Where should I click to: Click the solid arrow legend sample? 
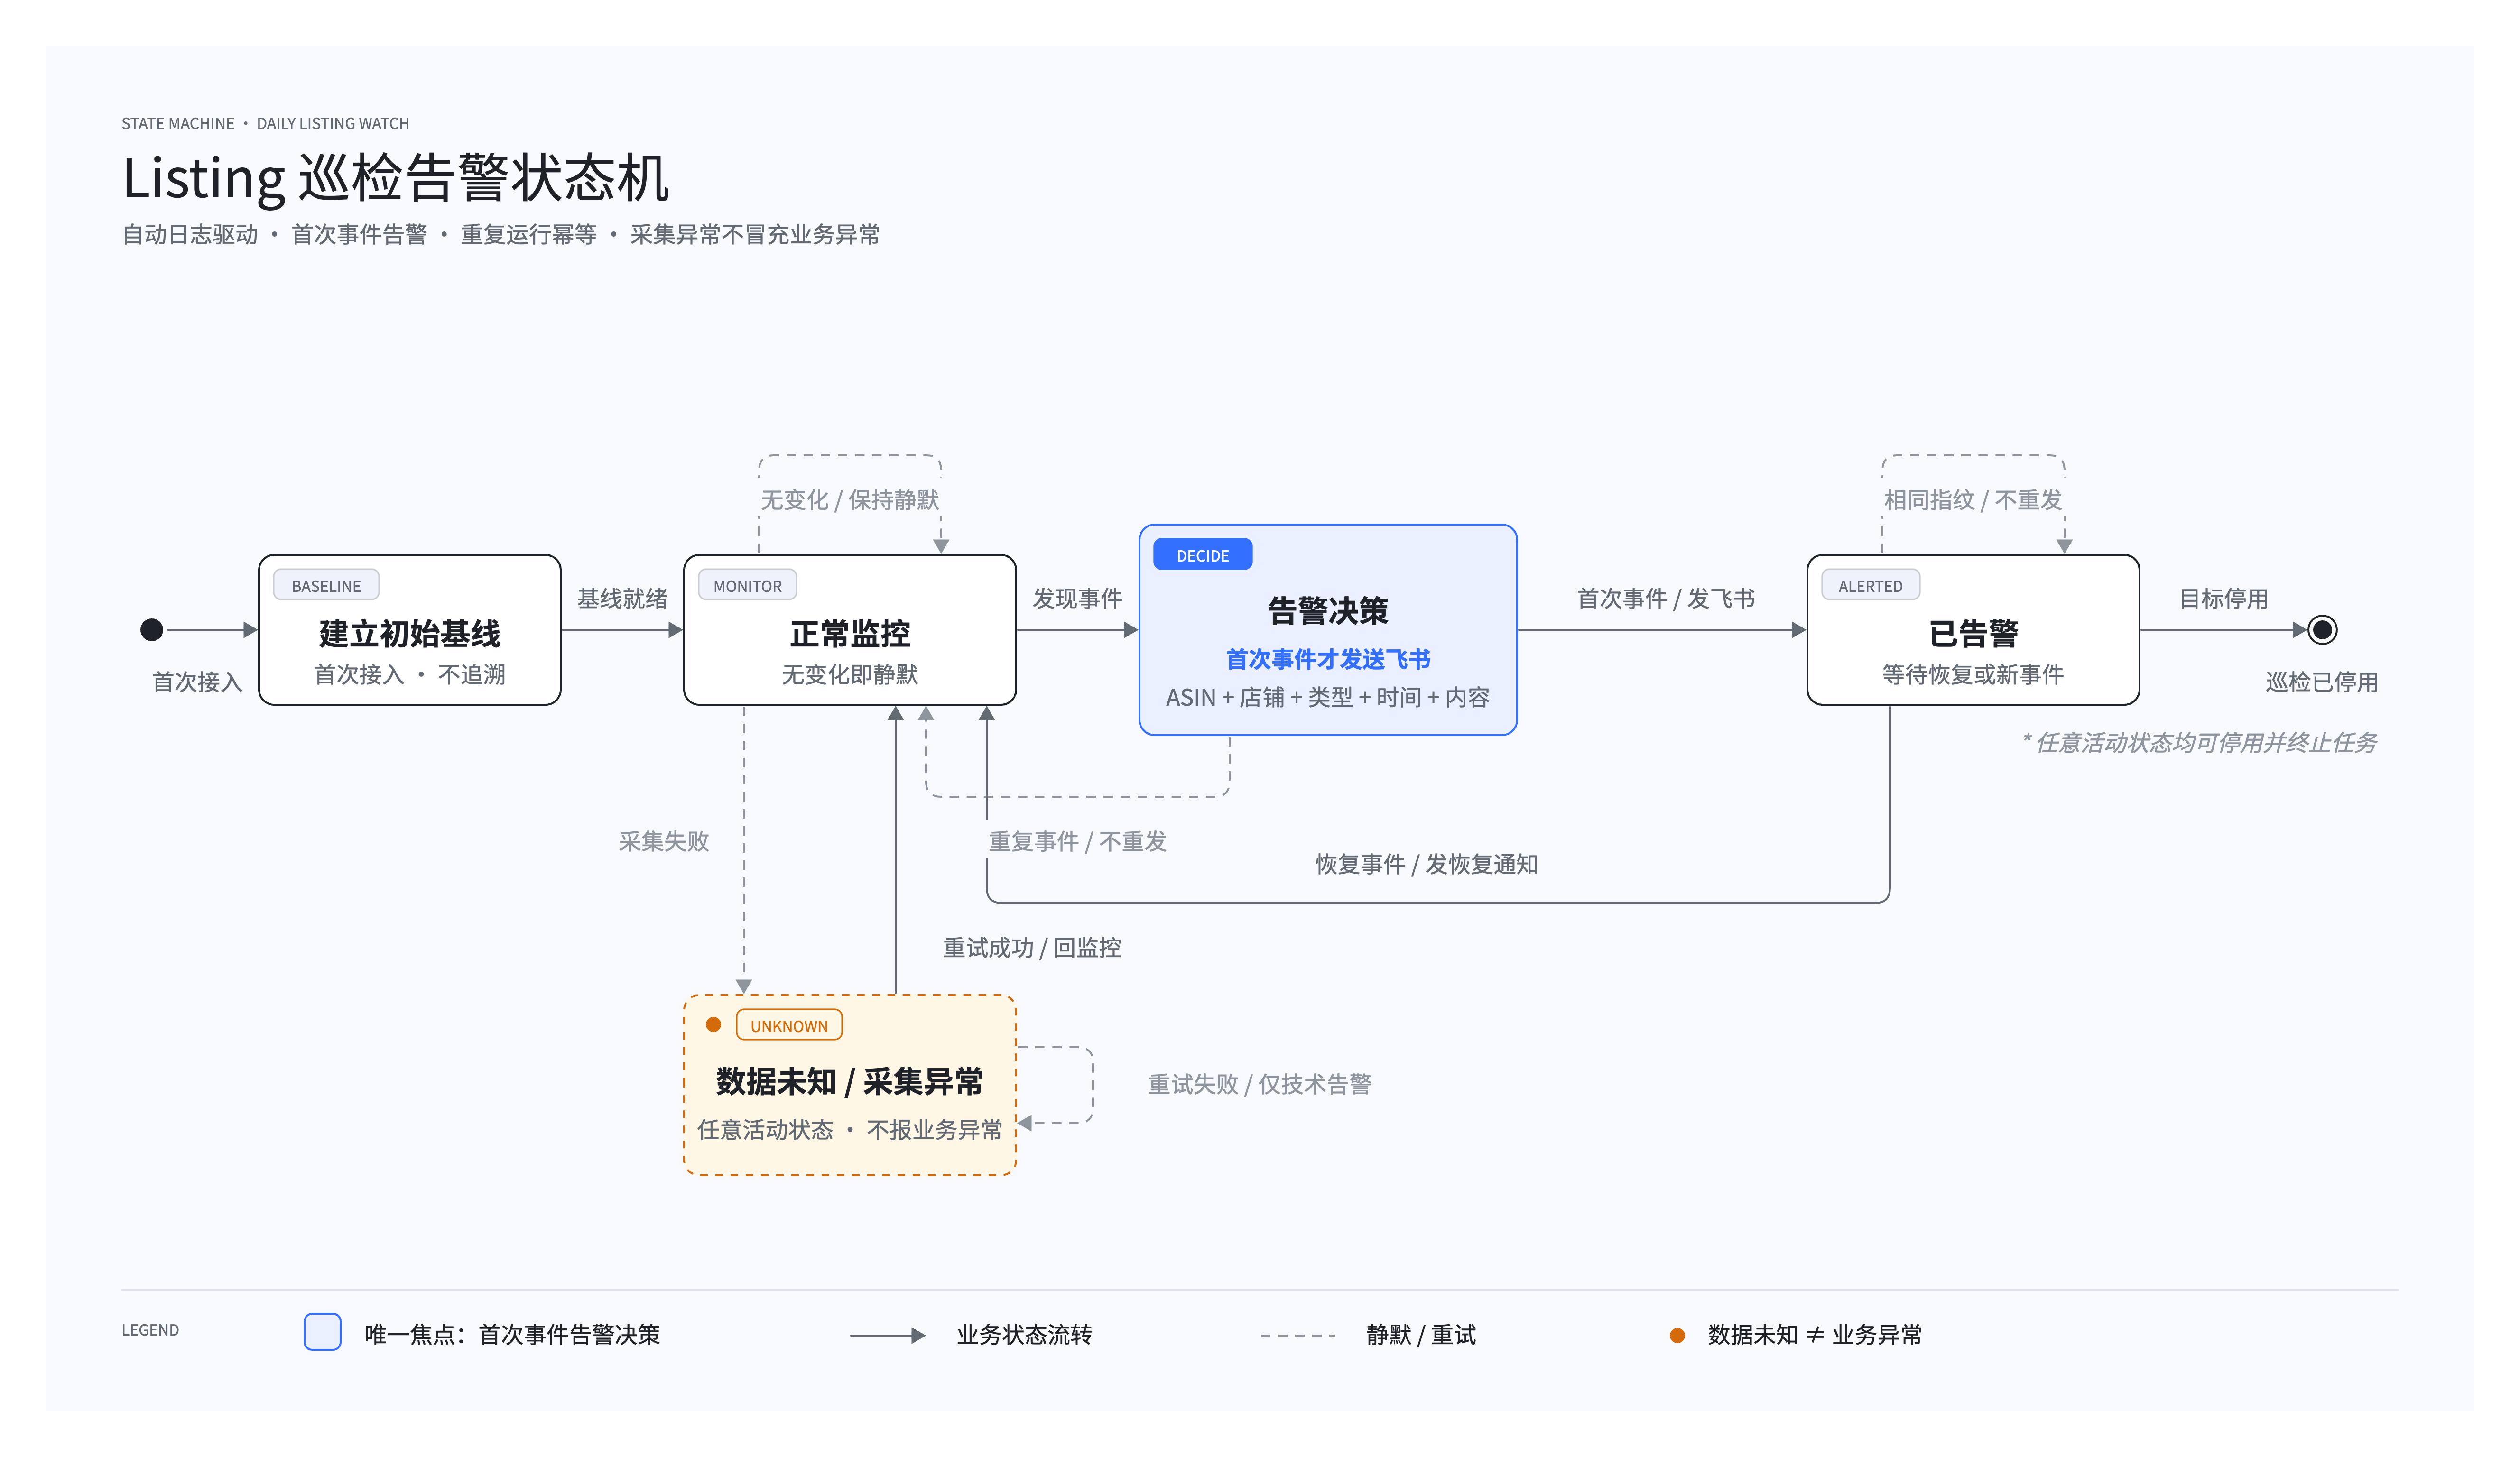coord(887,1335)
